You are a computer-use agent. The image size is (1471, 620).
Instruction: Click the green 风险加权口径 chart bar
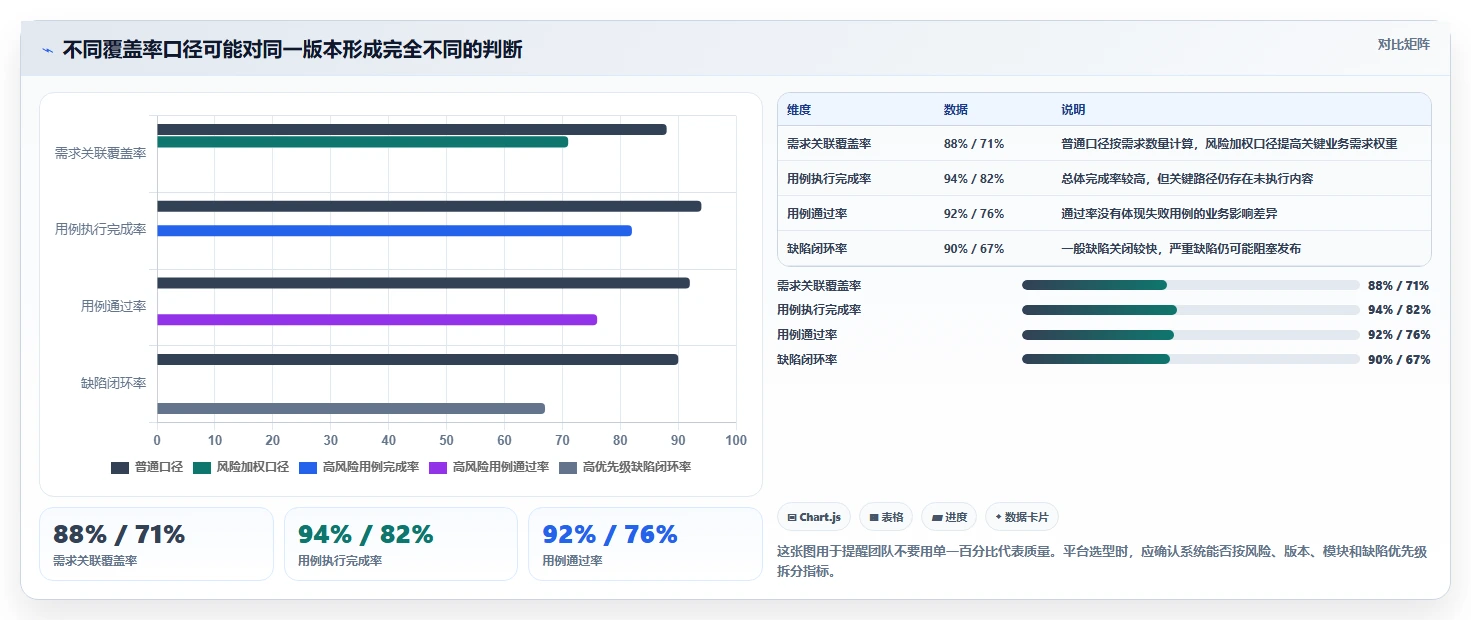[x=362, y=142]
